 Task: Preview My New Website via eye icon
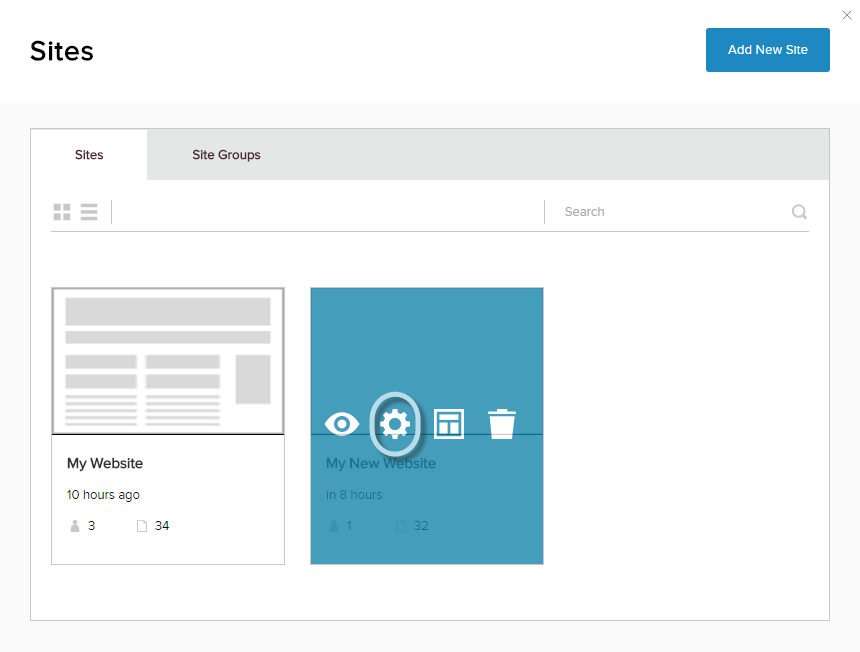(342, 424)
